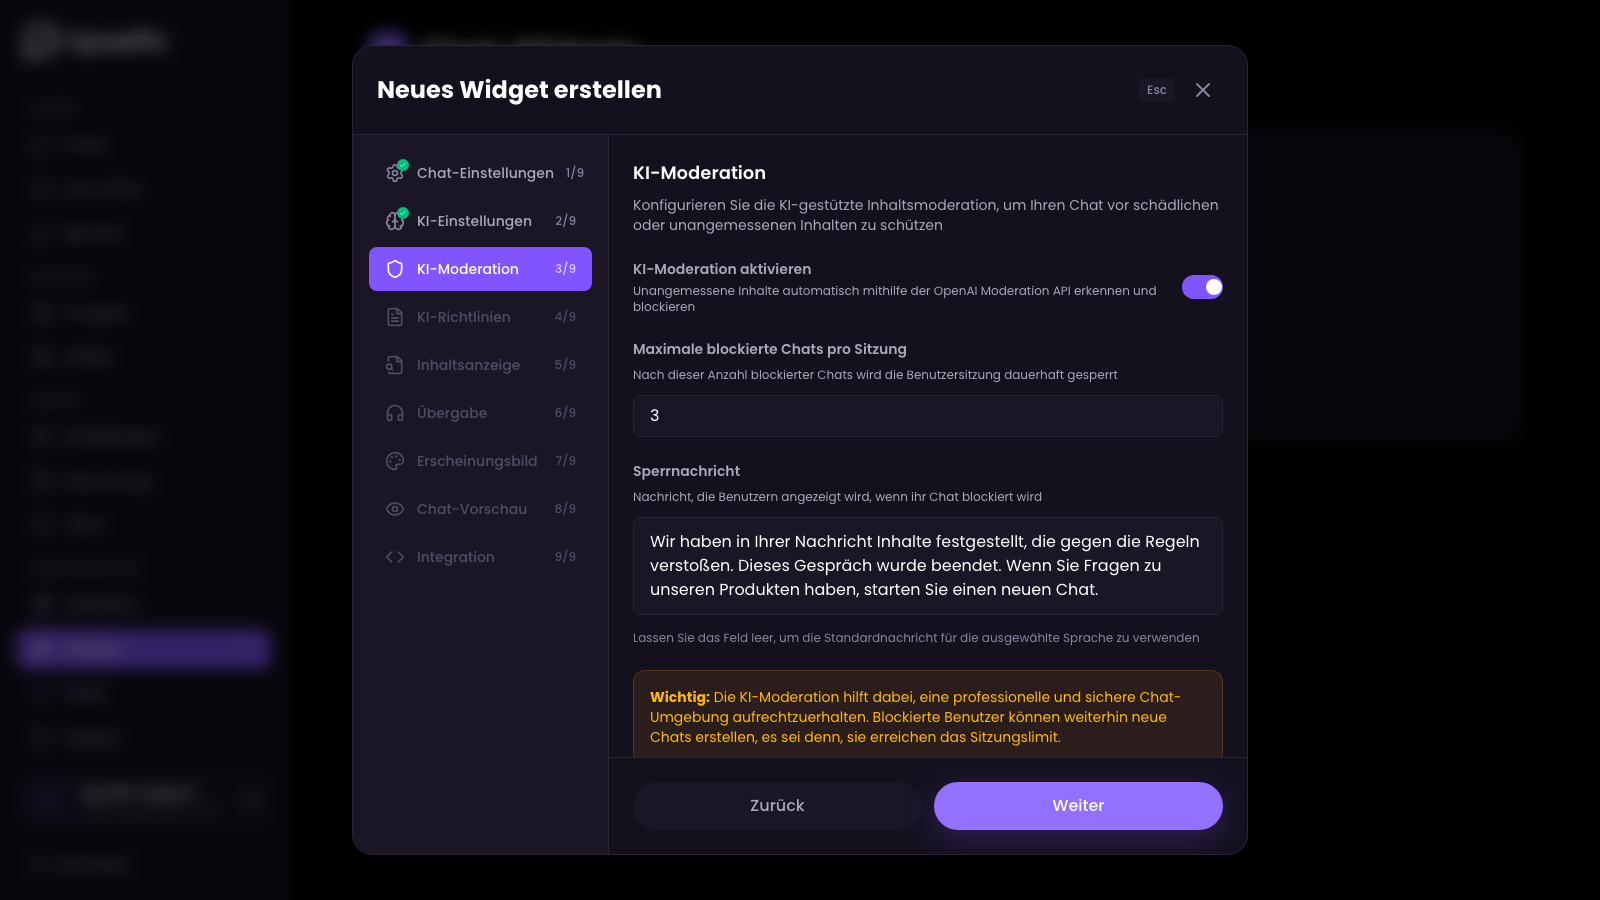
Task: Expand the account menu chevron in sidebar
Action: [251, 798]
